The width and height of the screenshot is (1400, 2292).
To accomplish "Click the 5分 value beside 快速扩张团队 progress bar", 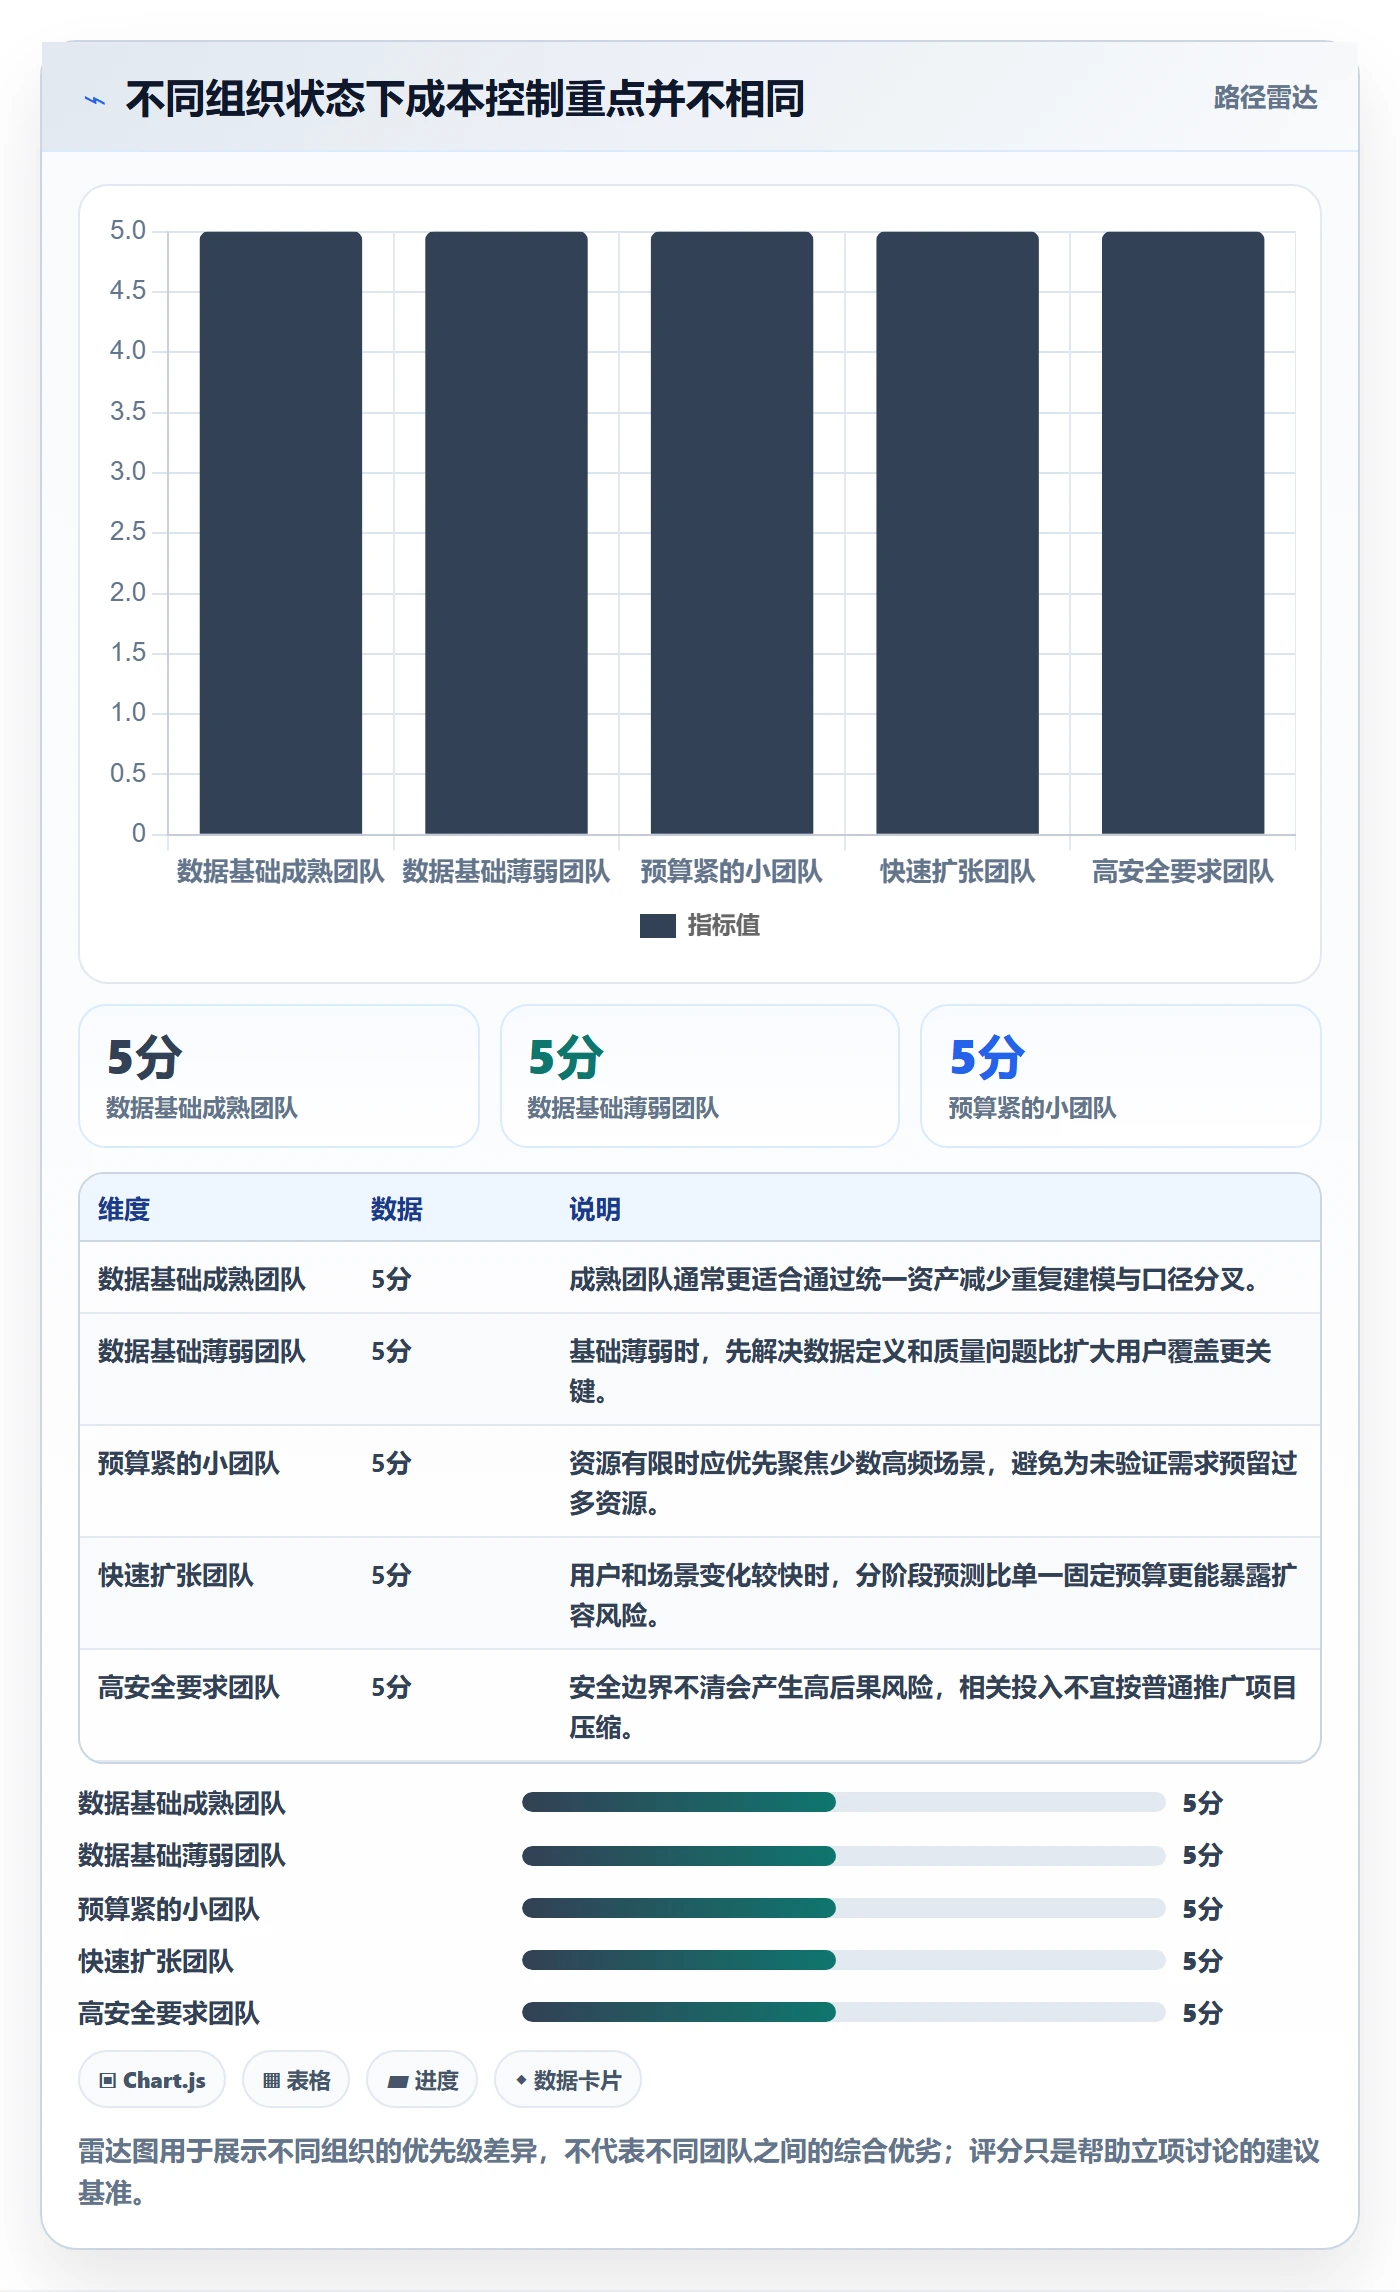I will (x=1203, y=1960).
